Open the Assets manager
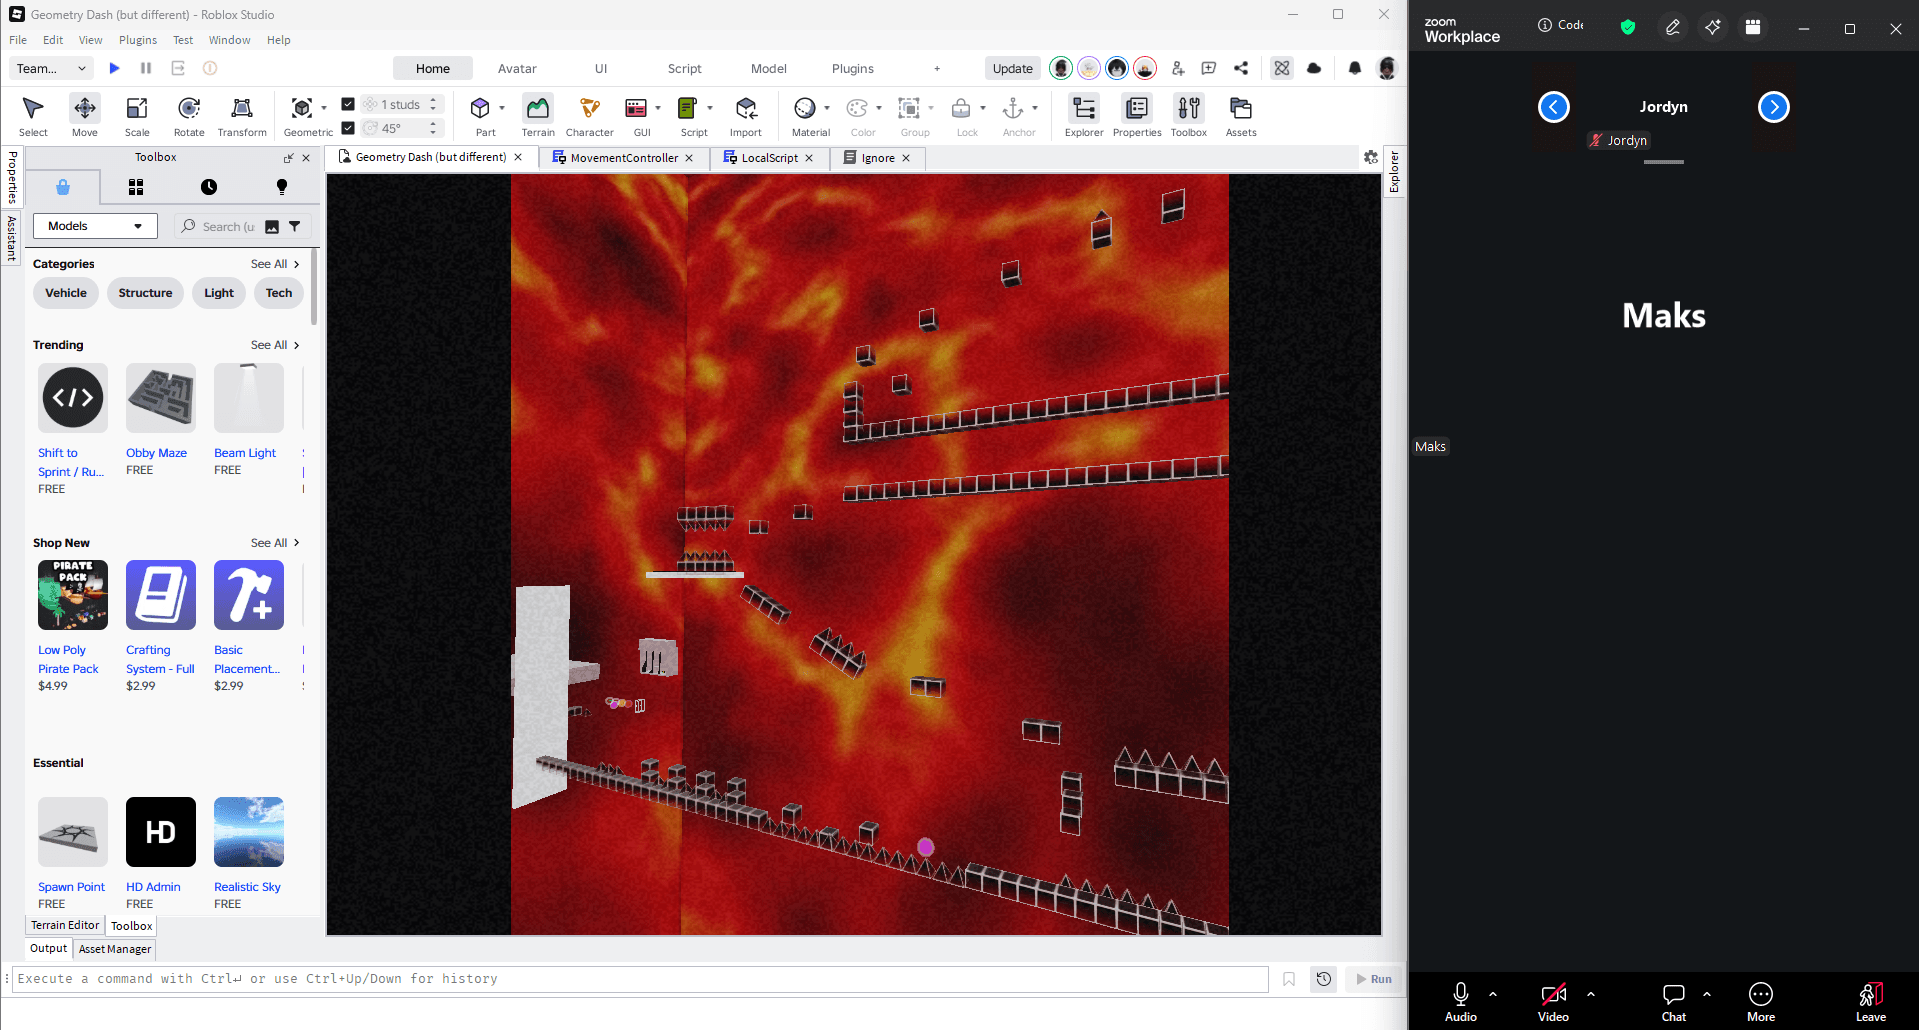 (x=1241, y=115)
